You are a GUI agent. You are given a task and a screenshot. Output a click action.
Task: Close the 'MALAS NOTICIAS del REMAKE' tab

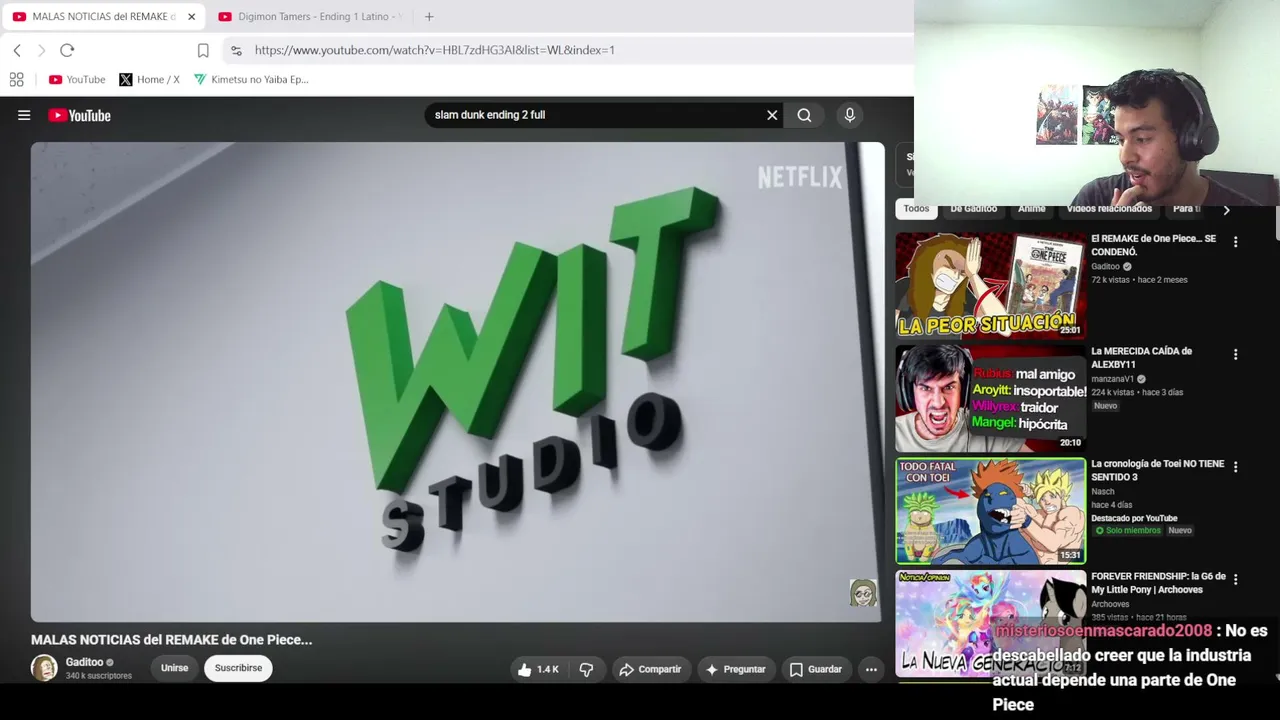point(191,16)
